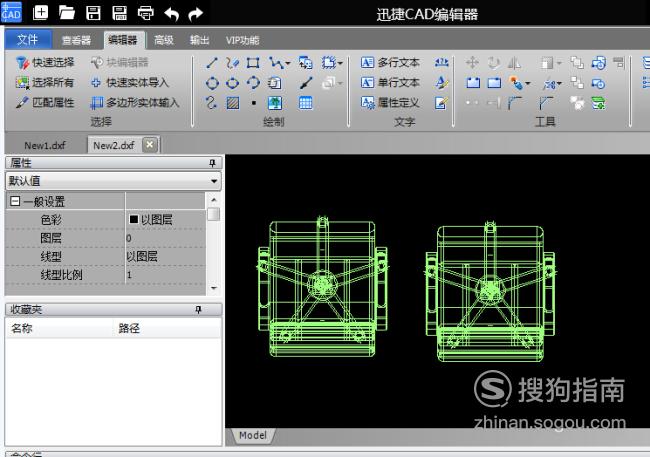Select the Point drawing tool
This screenshot has height=457, width=650.
coord(254,103)
